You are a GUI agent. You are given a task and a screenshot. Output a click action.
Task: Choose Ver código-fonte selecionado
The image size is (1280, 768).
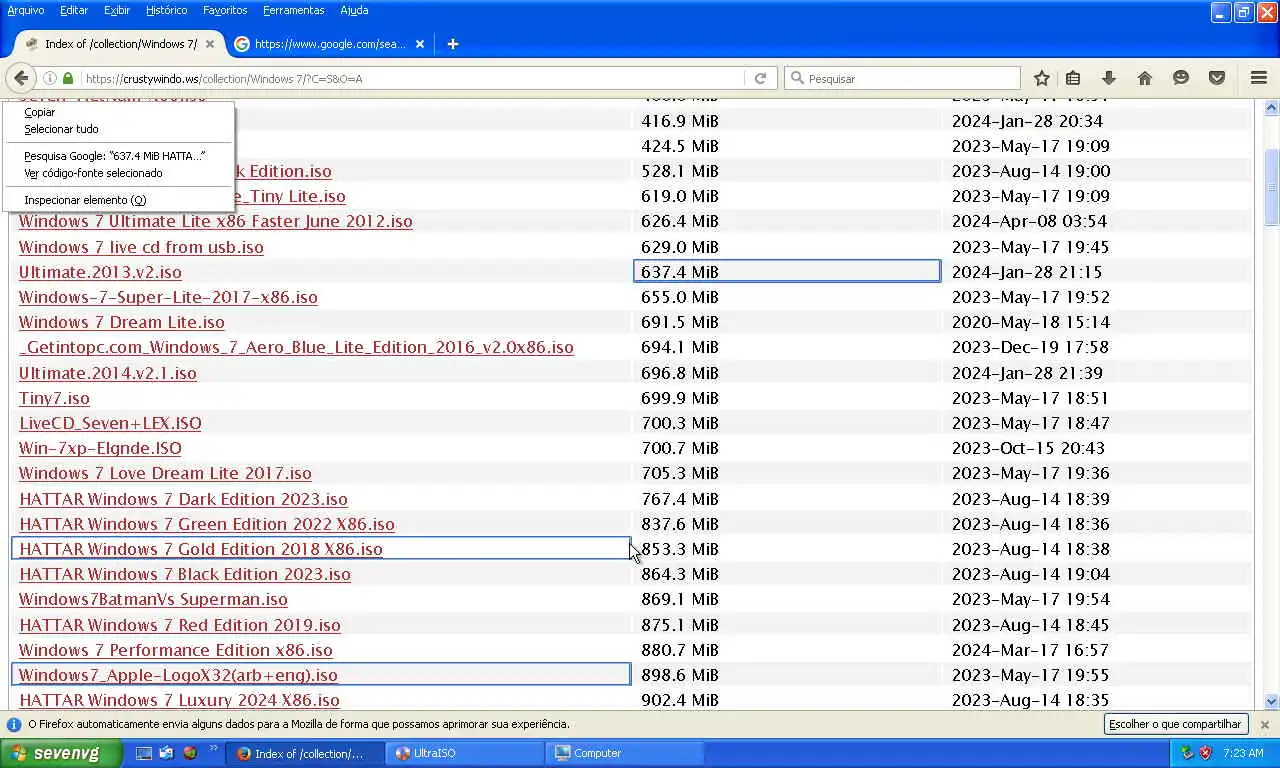[118, 173]
